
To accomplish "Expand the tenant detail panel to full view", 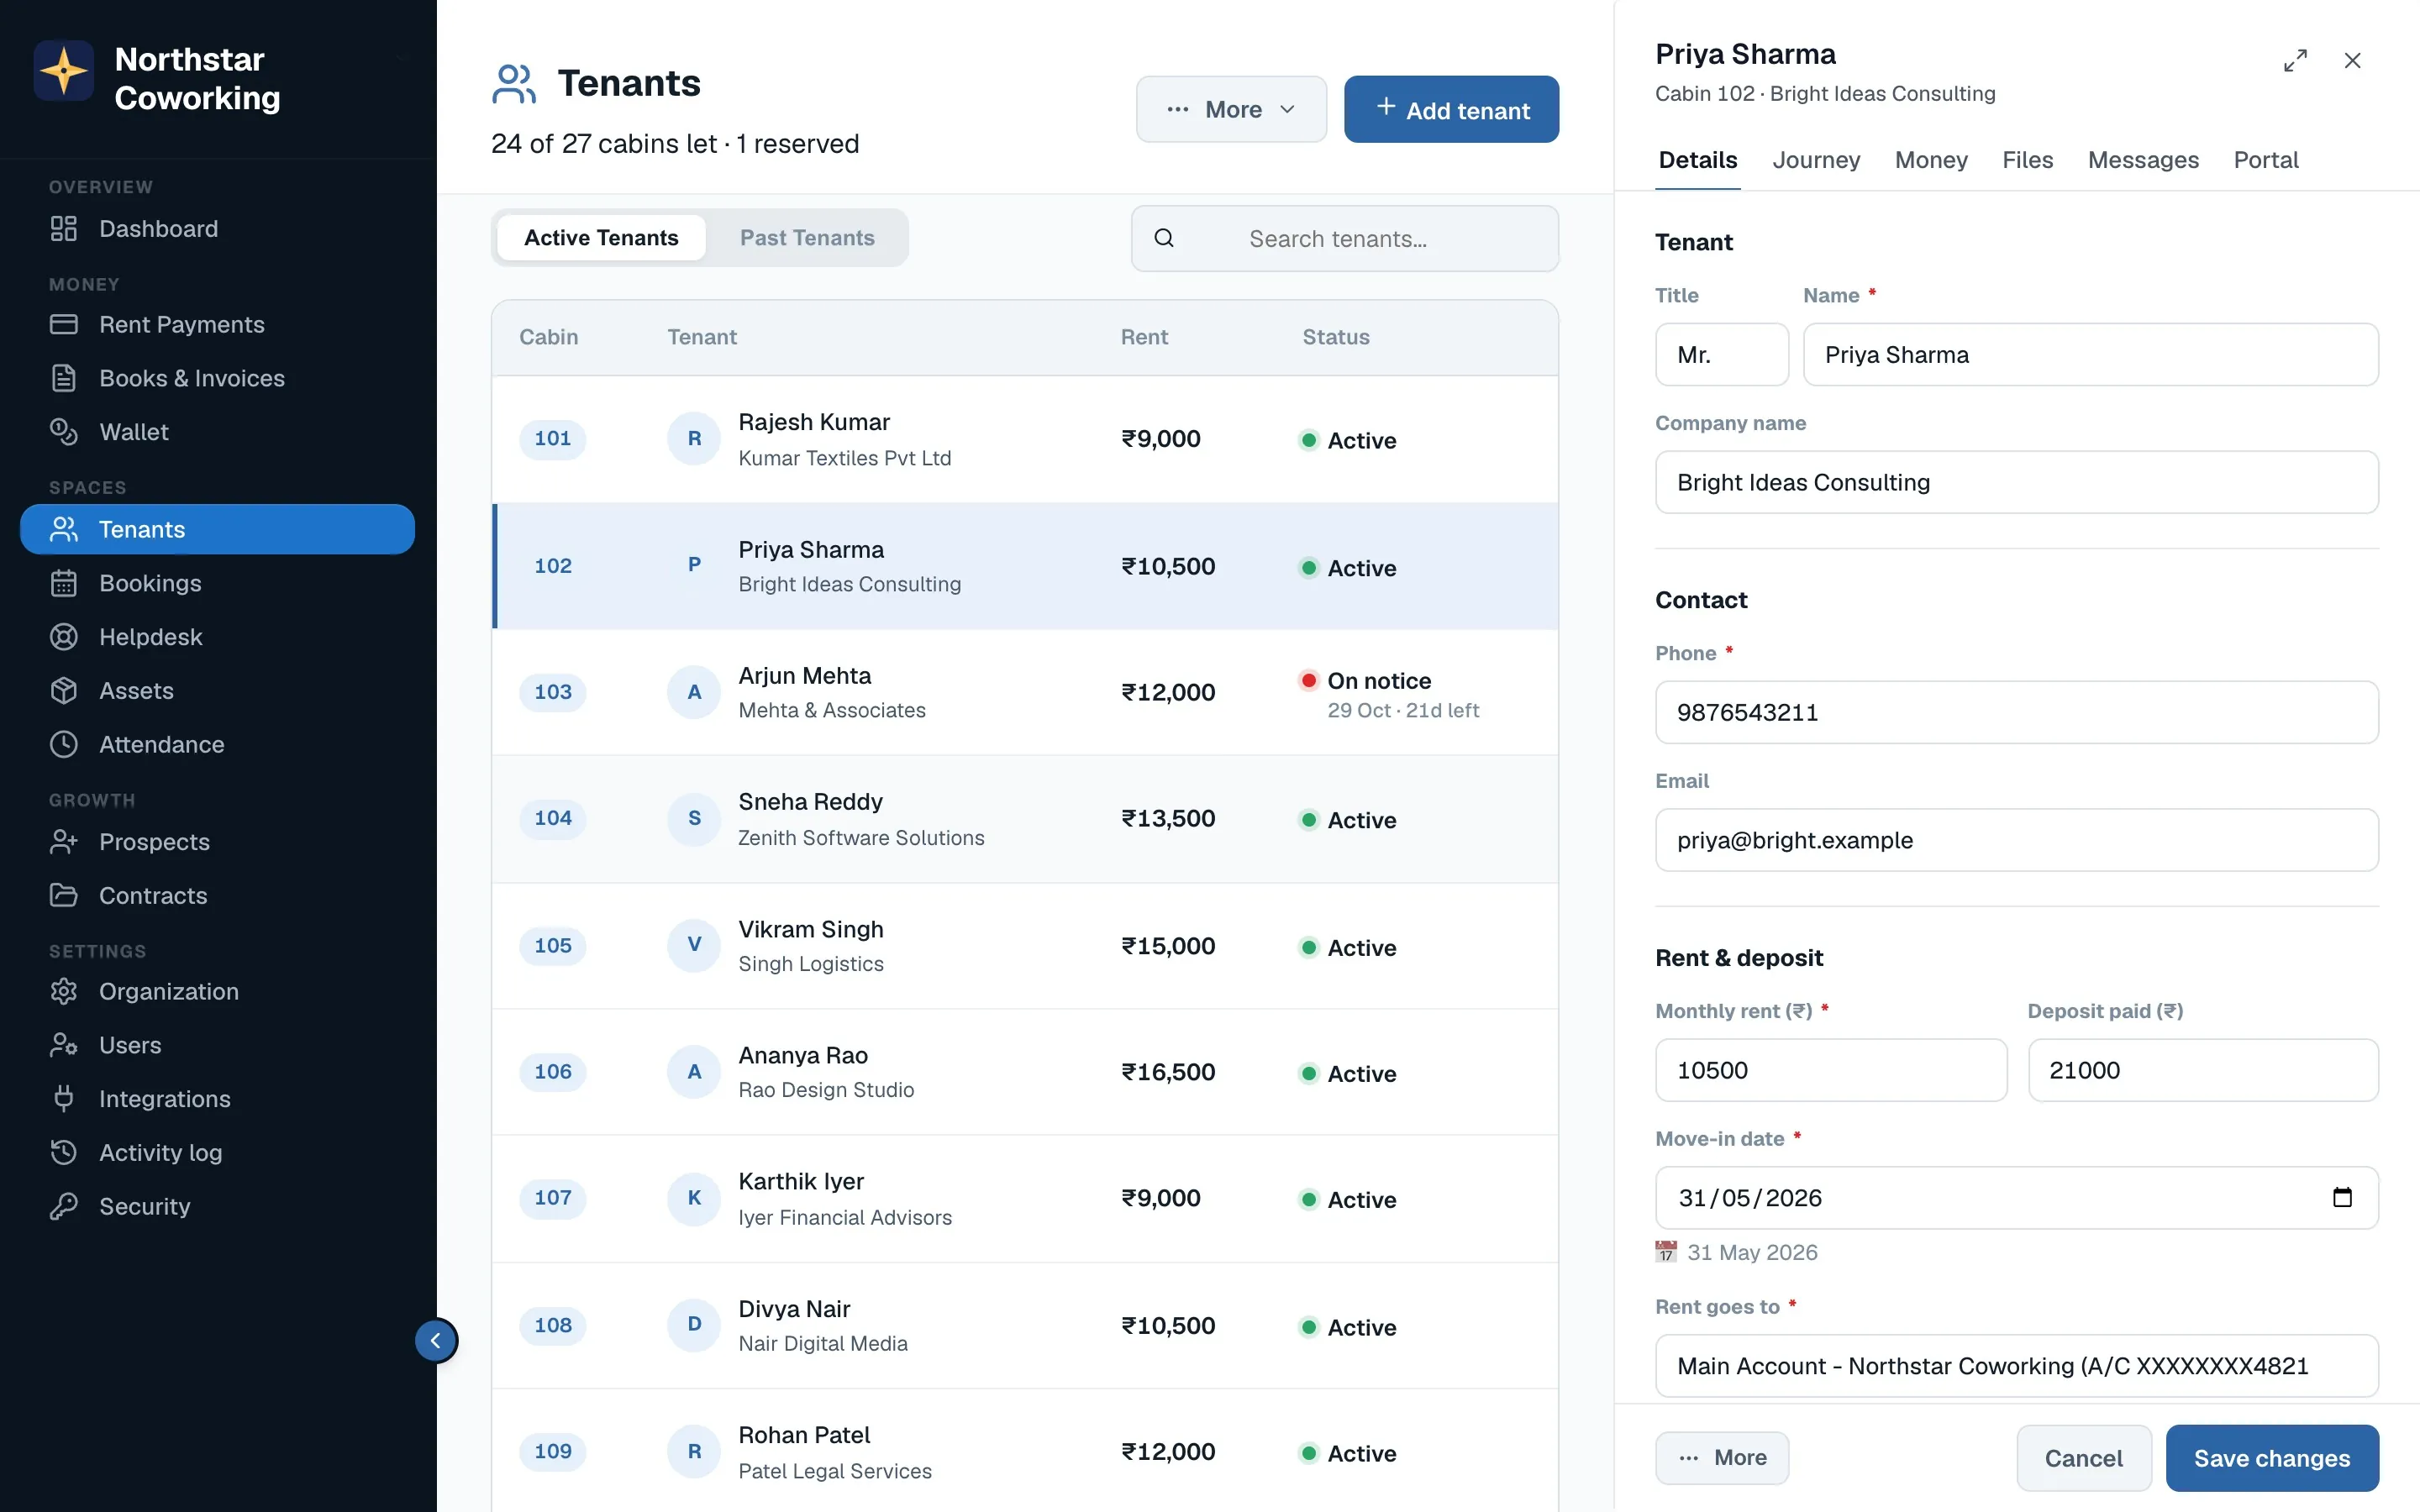I will click(x=2295, y=61).
